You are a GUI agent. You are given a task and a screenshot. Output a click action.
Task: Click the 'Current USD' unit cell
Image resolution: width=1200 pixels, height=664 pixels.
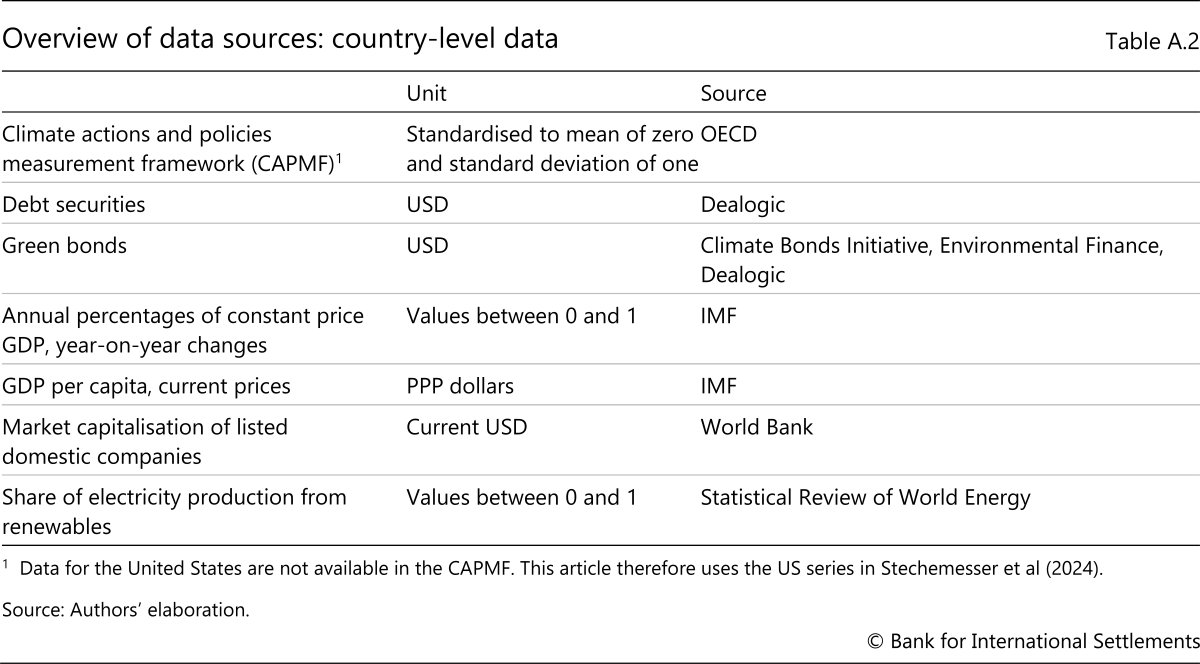point(467,428)
